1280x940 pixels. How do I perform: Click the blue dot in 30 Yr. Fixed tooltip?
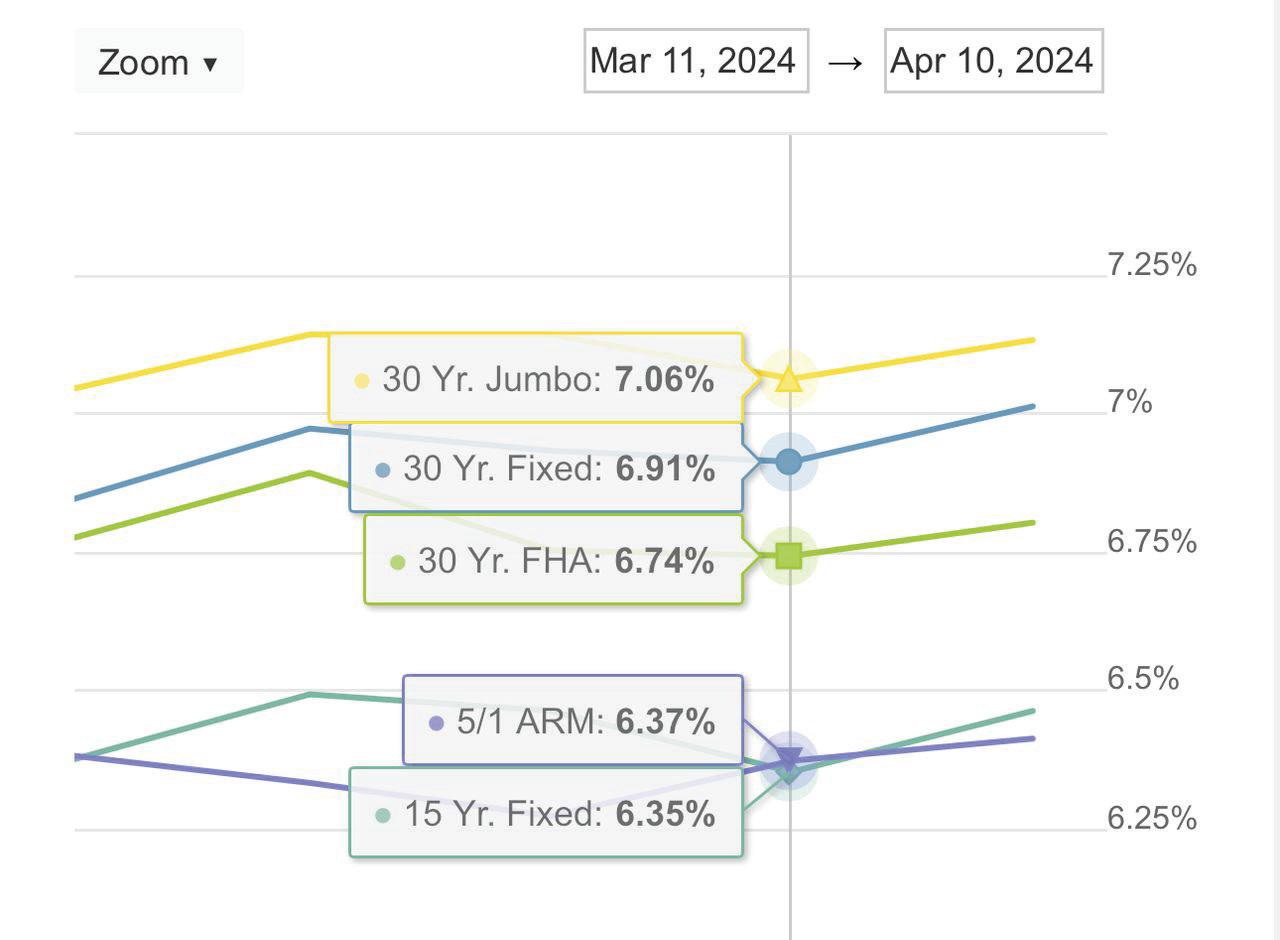point(383,469)
